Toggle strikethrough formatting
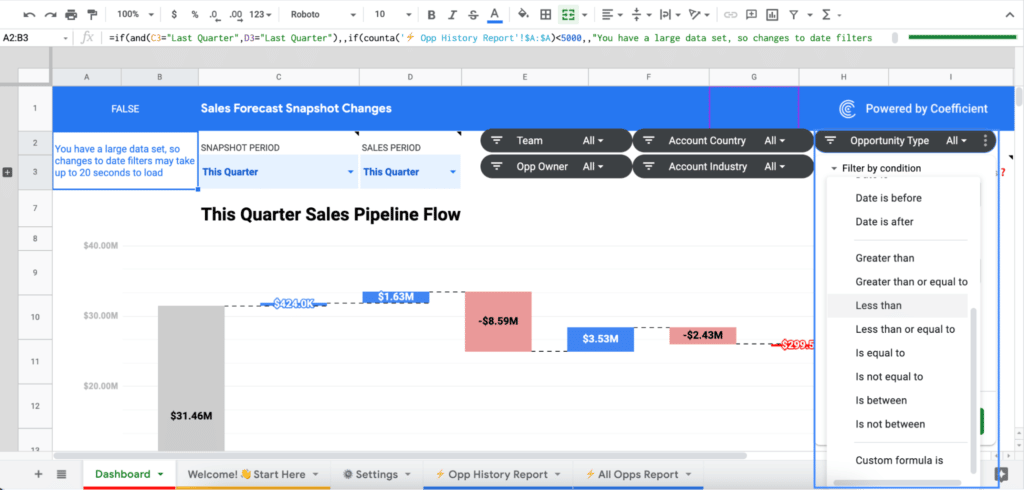 click(473, 14)
